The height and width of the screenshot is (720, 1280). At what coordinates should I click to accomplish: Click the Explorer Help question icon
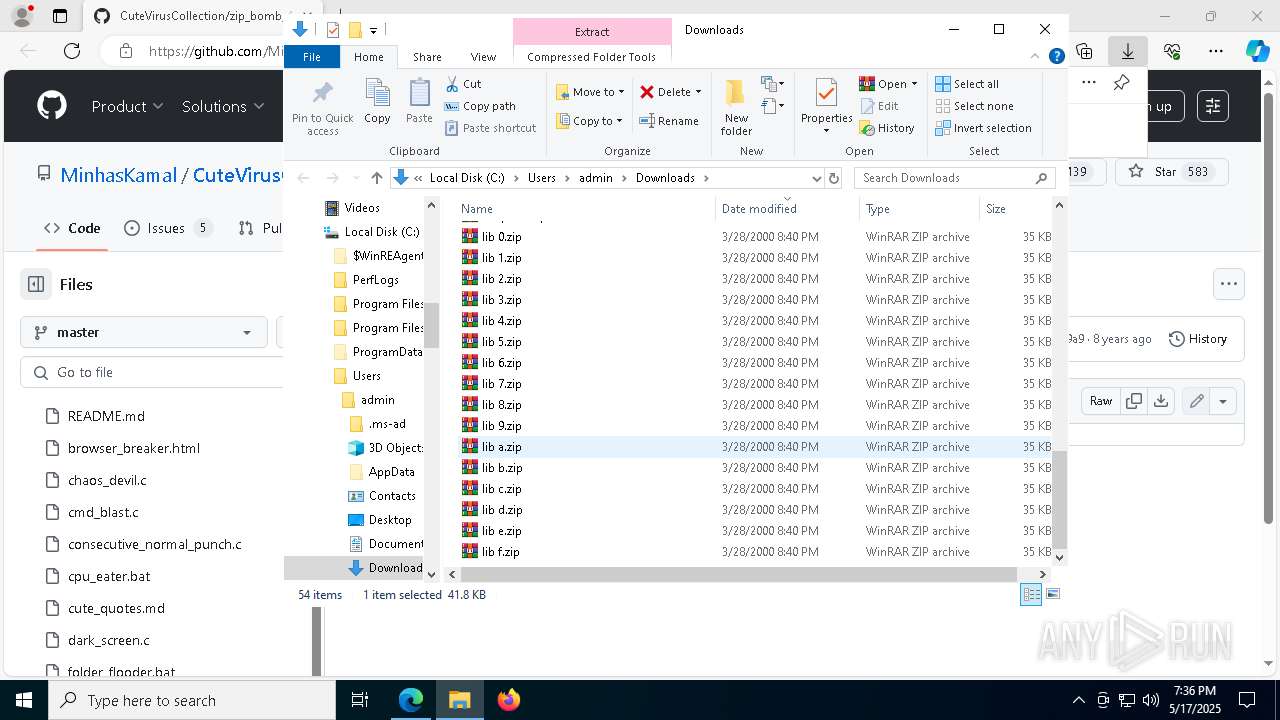pos(1056,57)
